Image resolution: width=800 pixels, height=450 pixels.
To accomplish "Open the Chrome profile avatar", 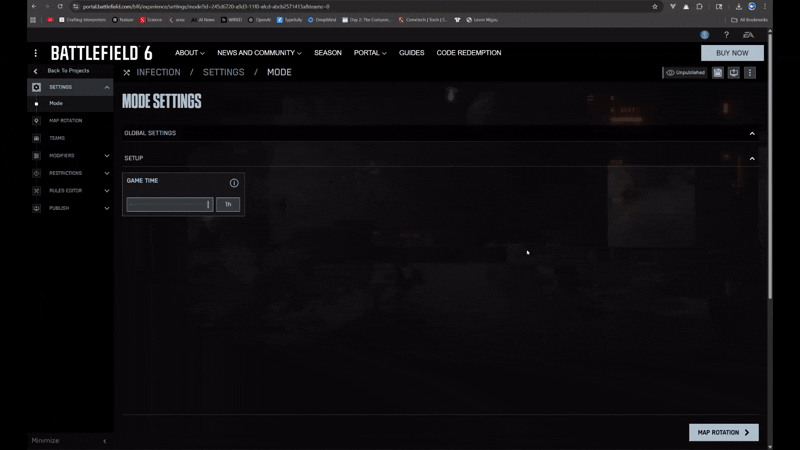I will (752, 7).
